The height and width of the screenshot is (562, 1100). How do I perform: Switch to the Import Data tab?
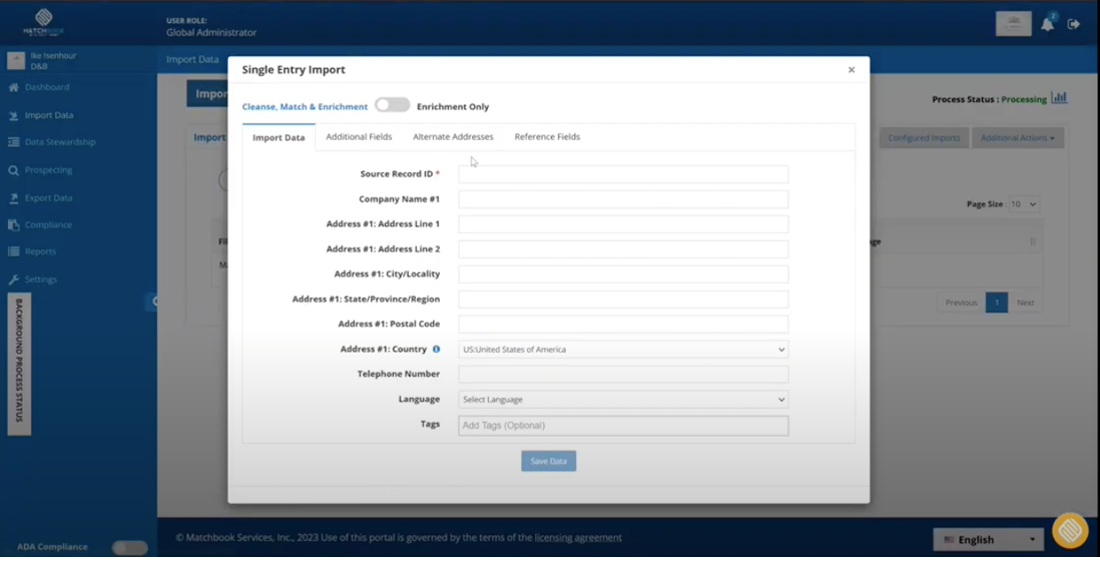point(279,138)
